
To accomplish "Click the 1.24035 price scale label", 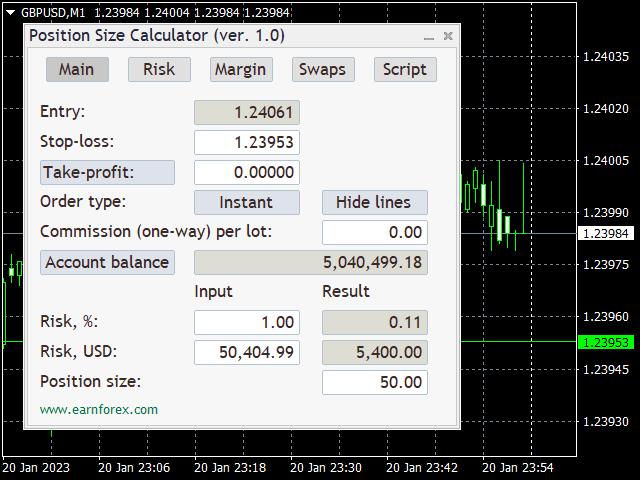I will point(606,56).
